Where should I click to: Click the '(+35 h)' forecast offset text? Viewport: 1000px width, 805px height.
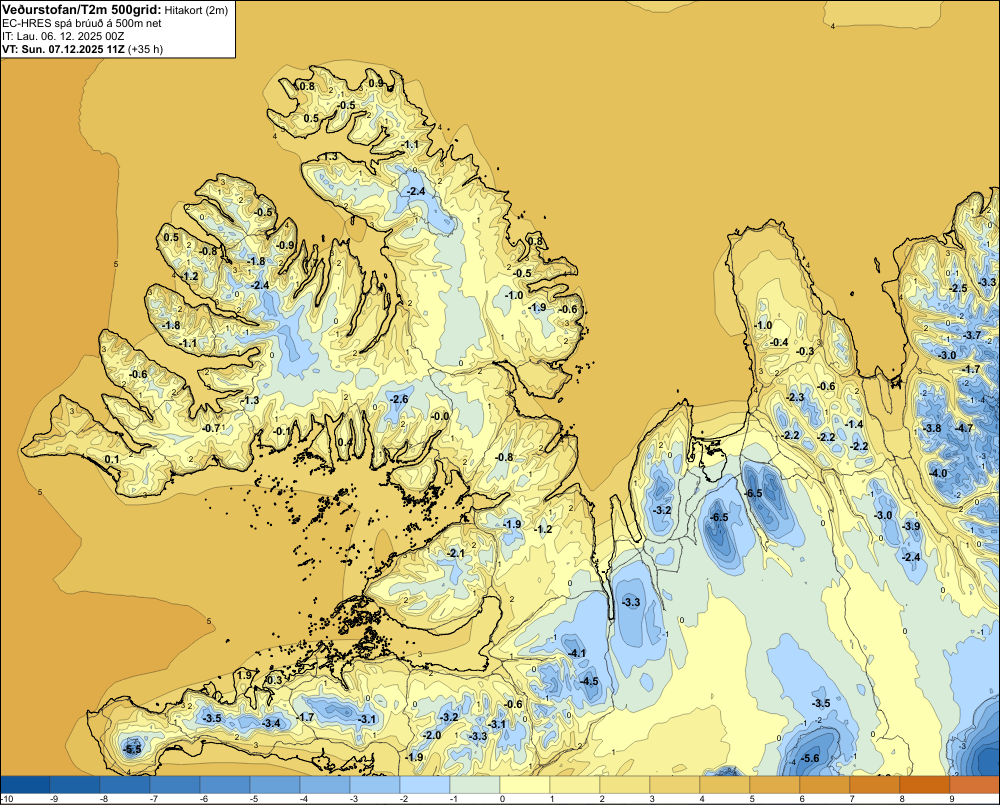click(145, 49)
